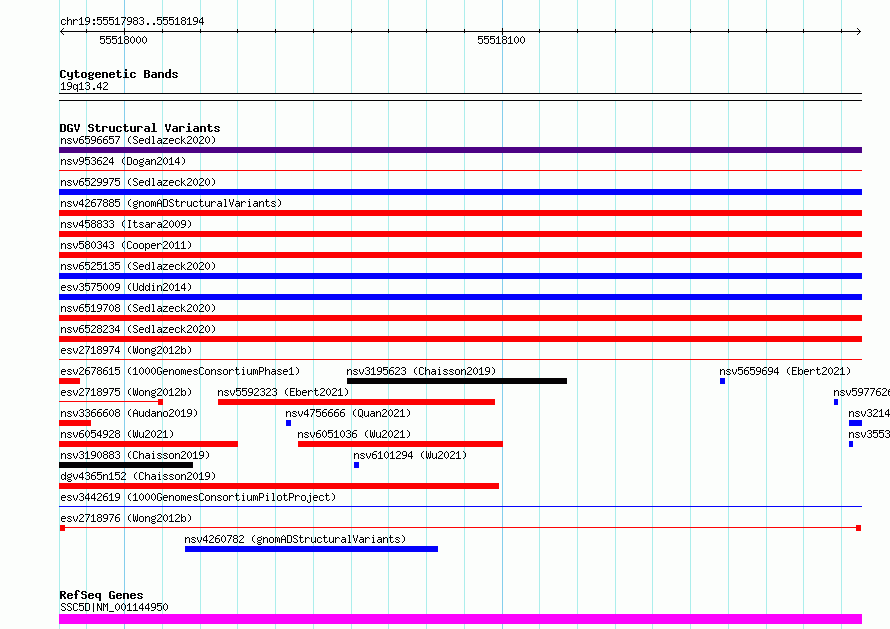Click the nsv6529975 (Sedlazeck2020) label
The image size is (890, 629).
pos(138,182)
